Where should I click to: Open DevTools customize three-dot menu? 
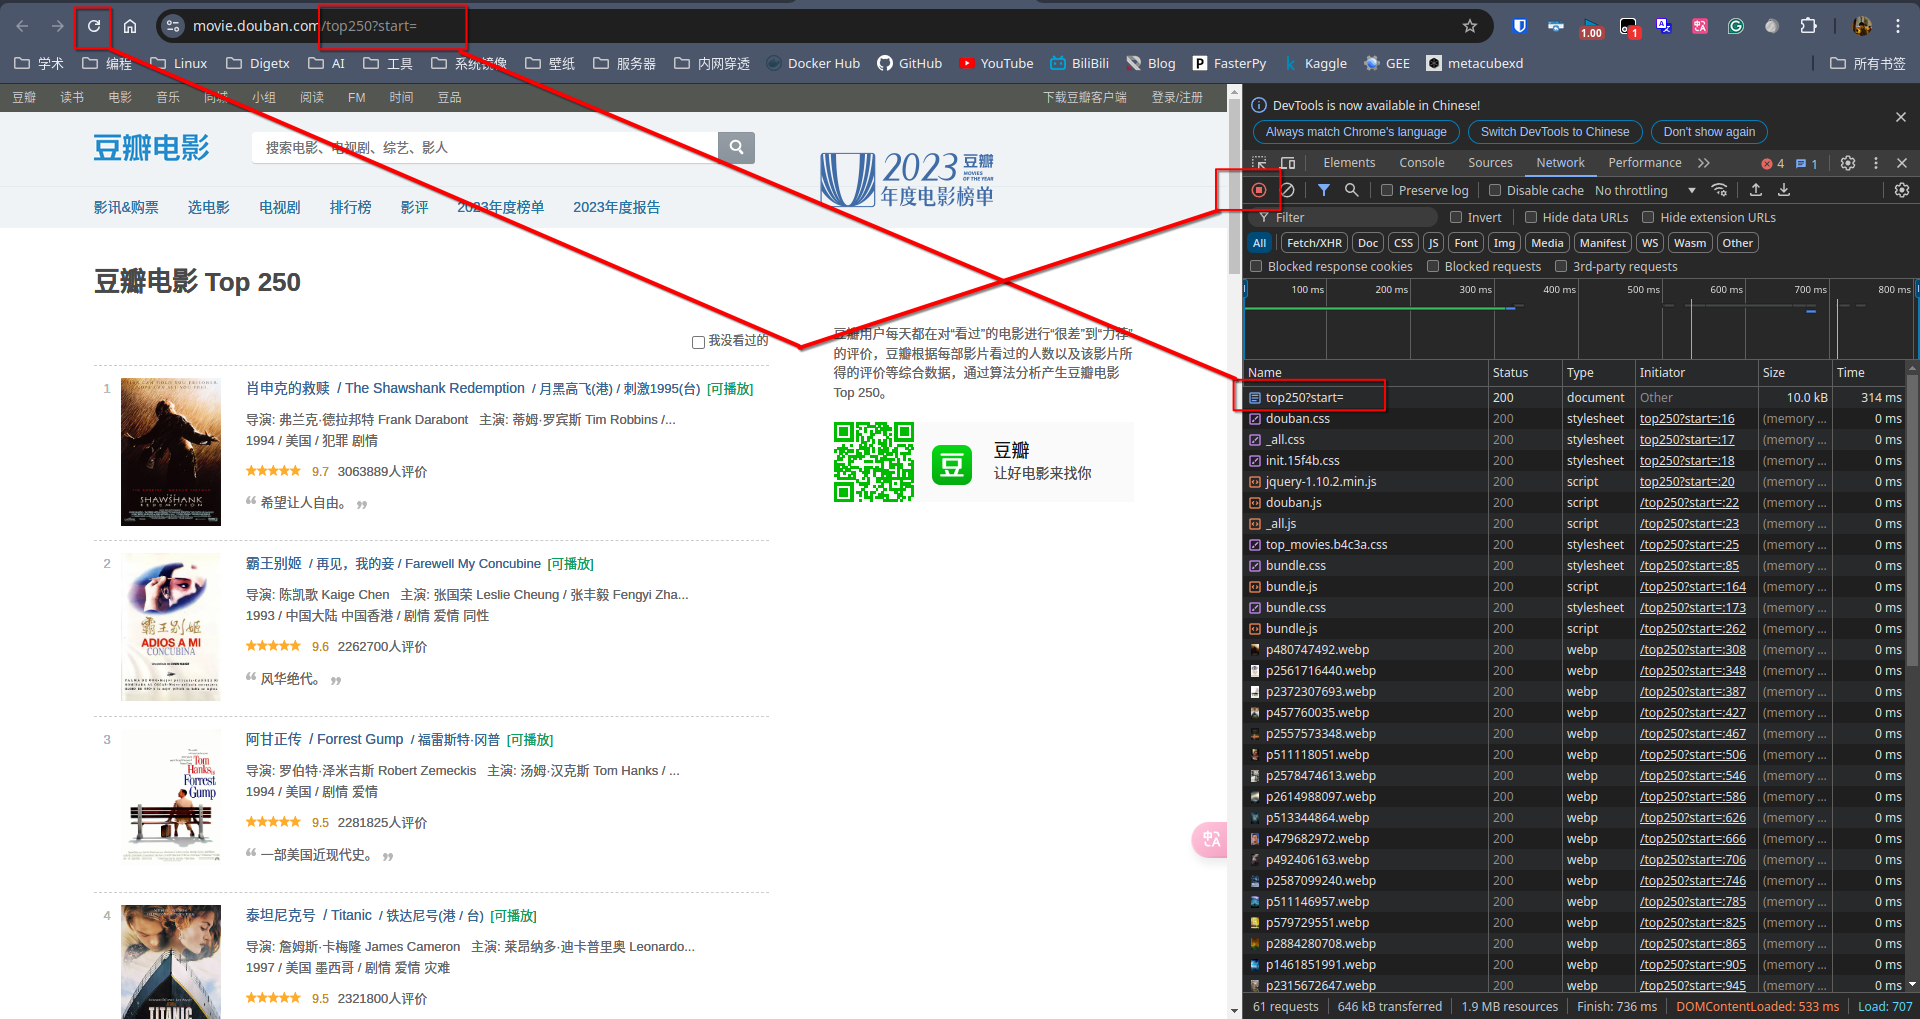(x=1876, y=163)
